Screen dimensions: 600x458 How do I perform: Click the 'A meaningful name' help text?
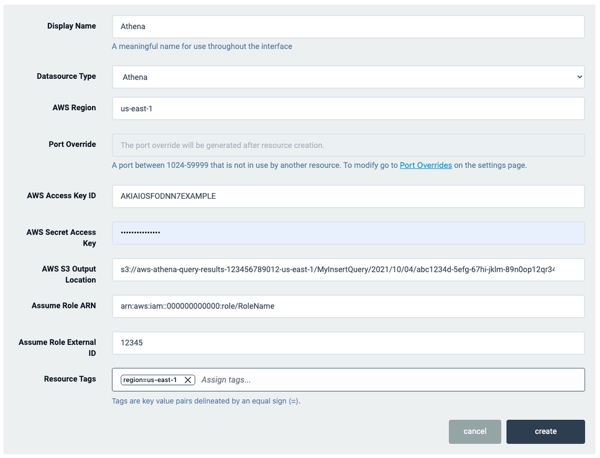tap(202, 46)
